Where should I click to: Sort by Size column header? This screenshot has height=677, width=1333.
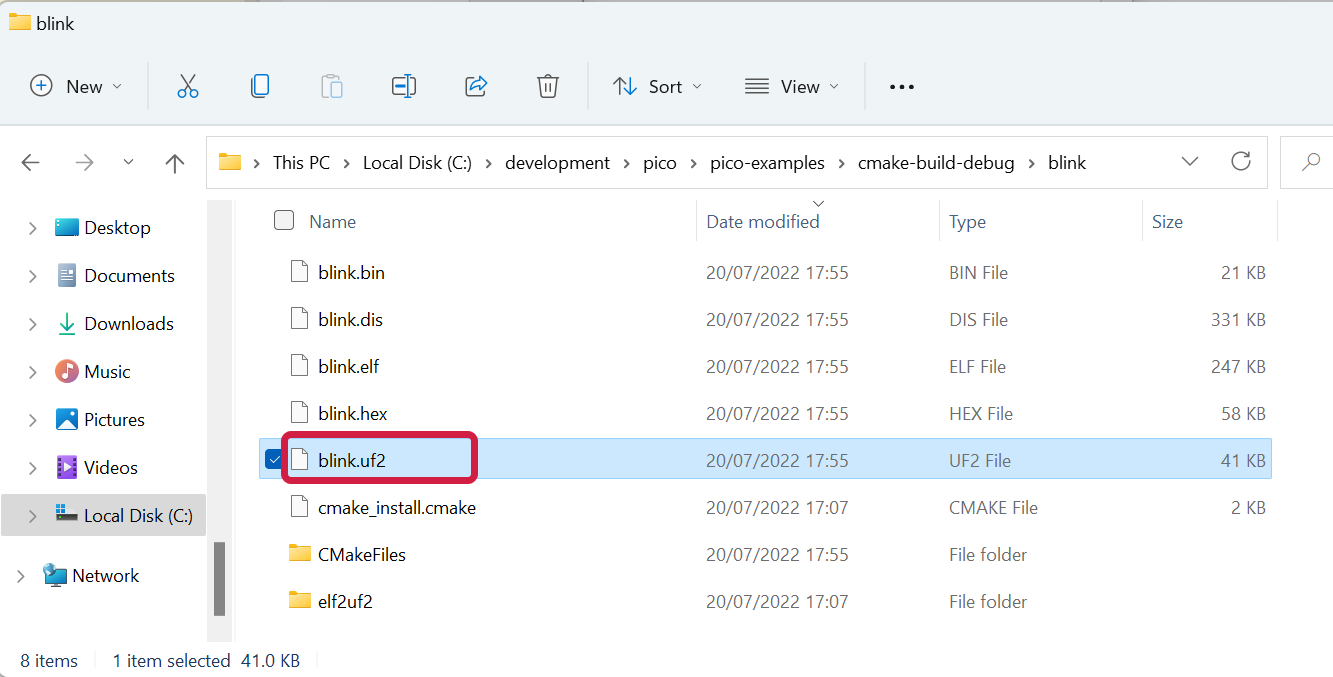coord(1167,221)
